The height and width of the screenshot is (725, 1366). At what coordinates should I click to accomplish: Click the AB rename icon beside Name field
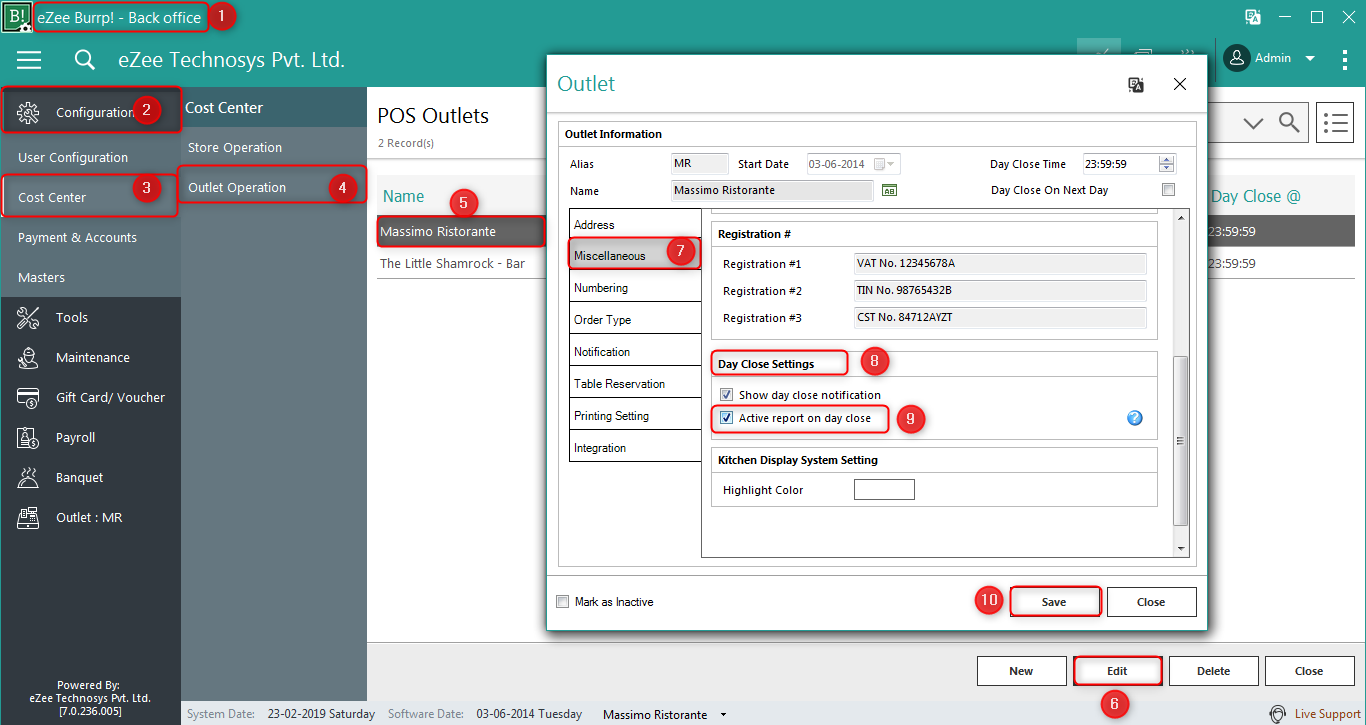pyautogui.click(x=889, y=190)
